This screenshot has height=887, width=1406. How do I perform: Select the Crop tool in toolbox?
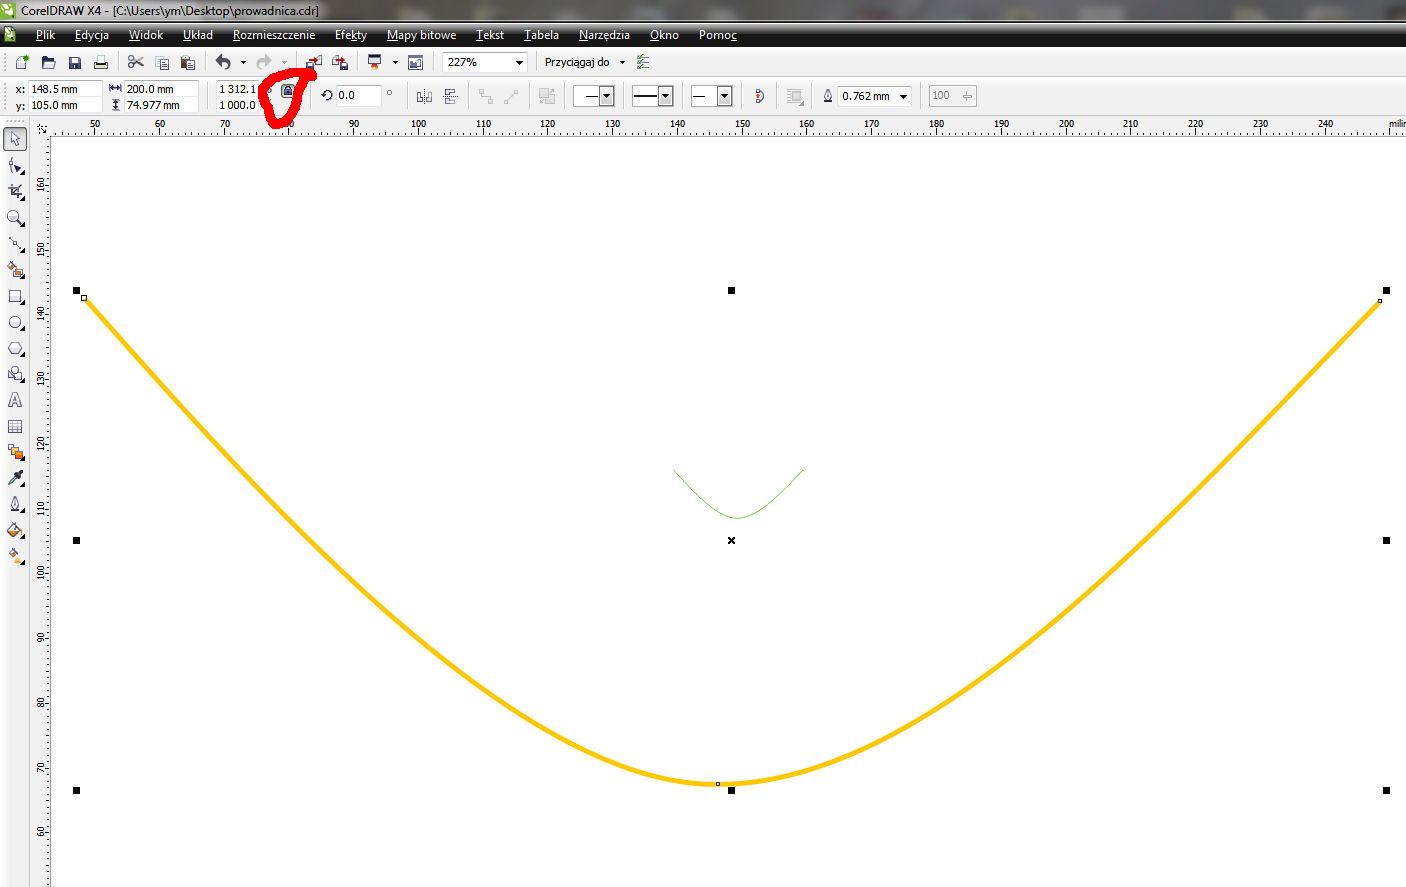(x=15, y=191)
